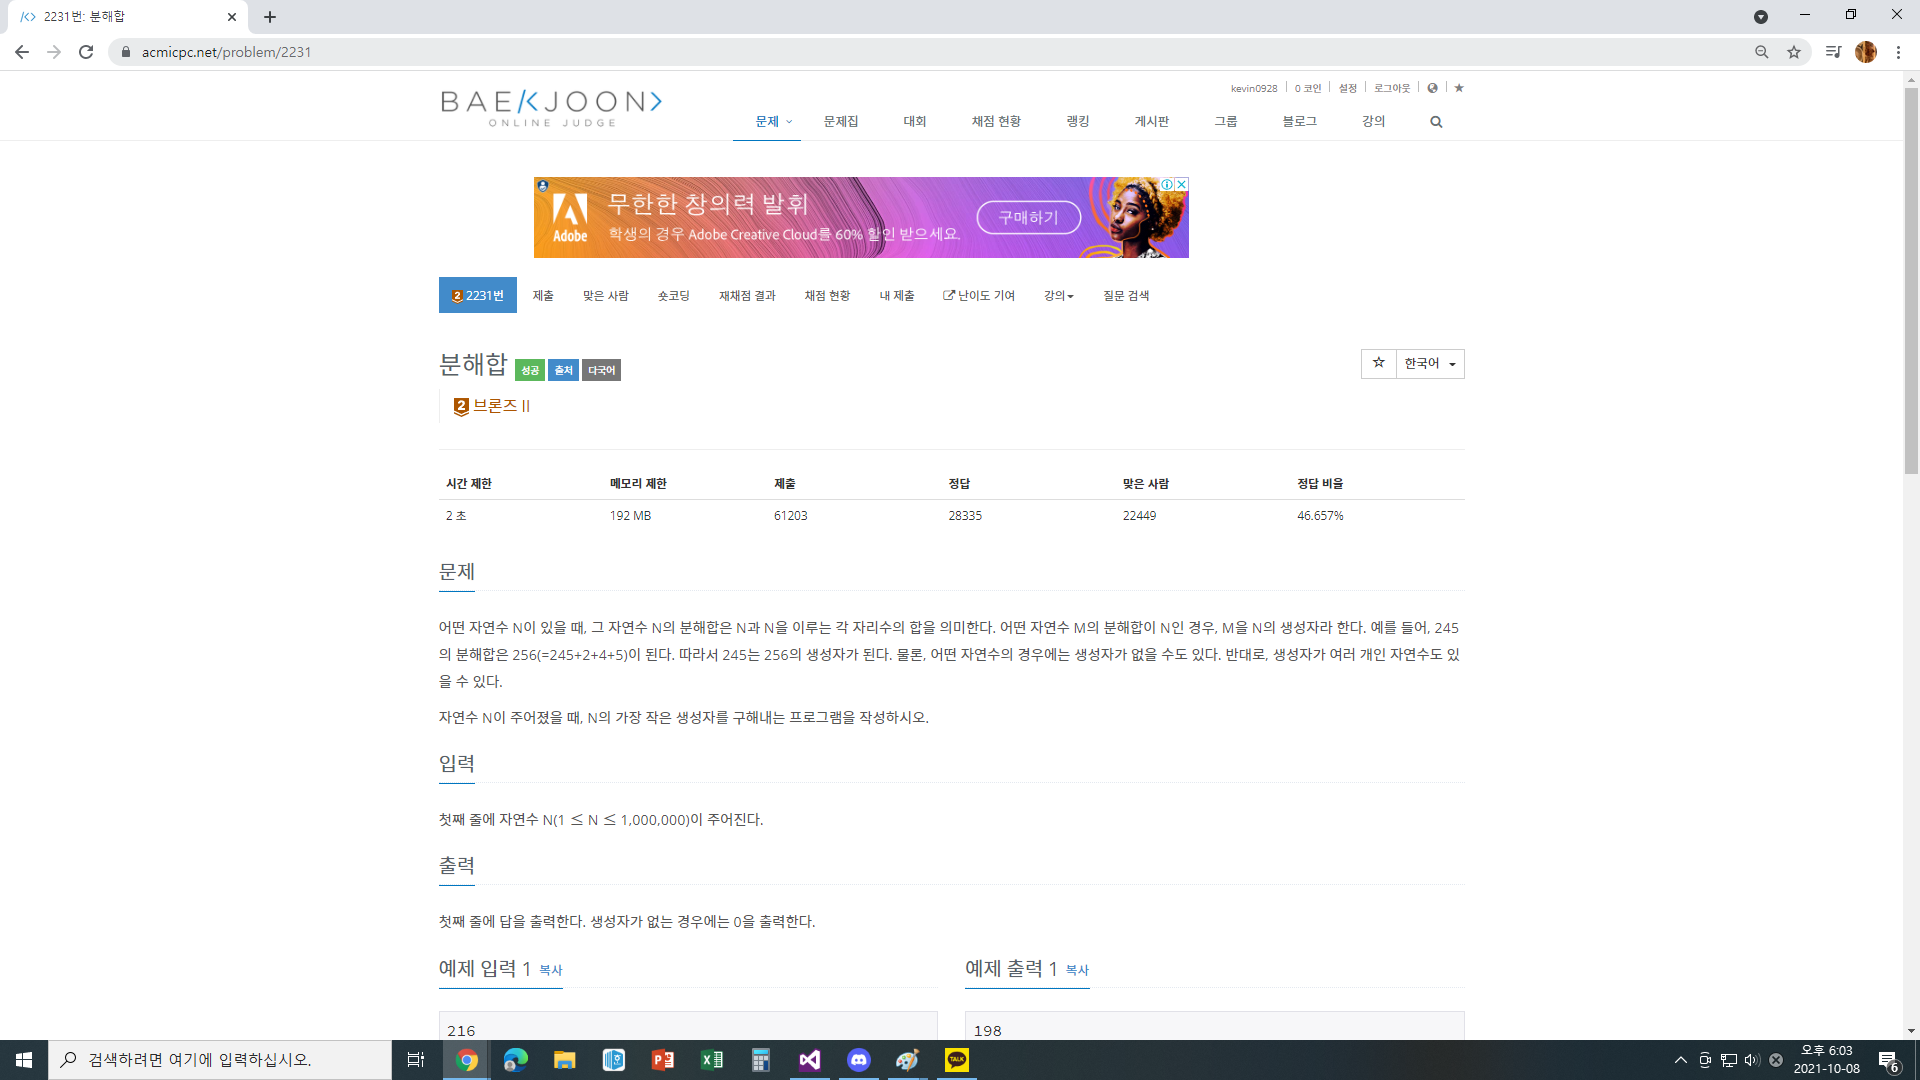This screenshot has height=1080, width=1920.
Task: Reload the page with refresh icon
Action: tap(86, 52)
